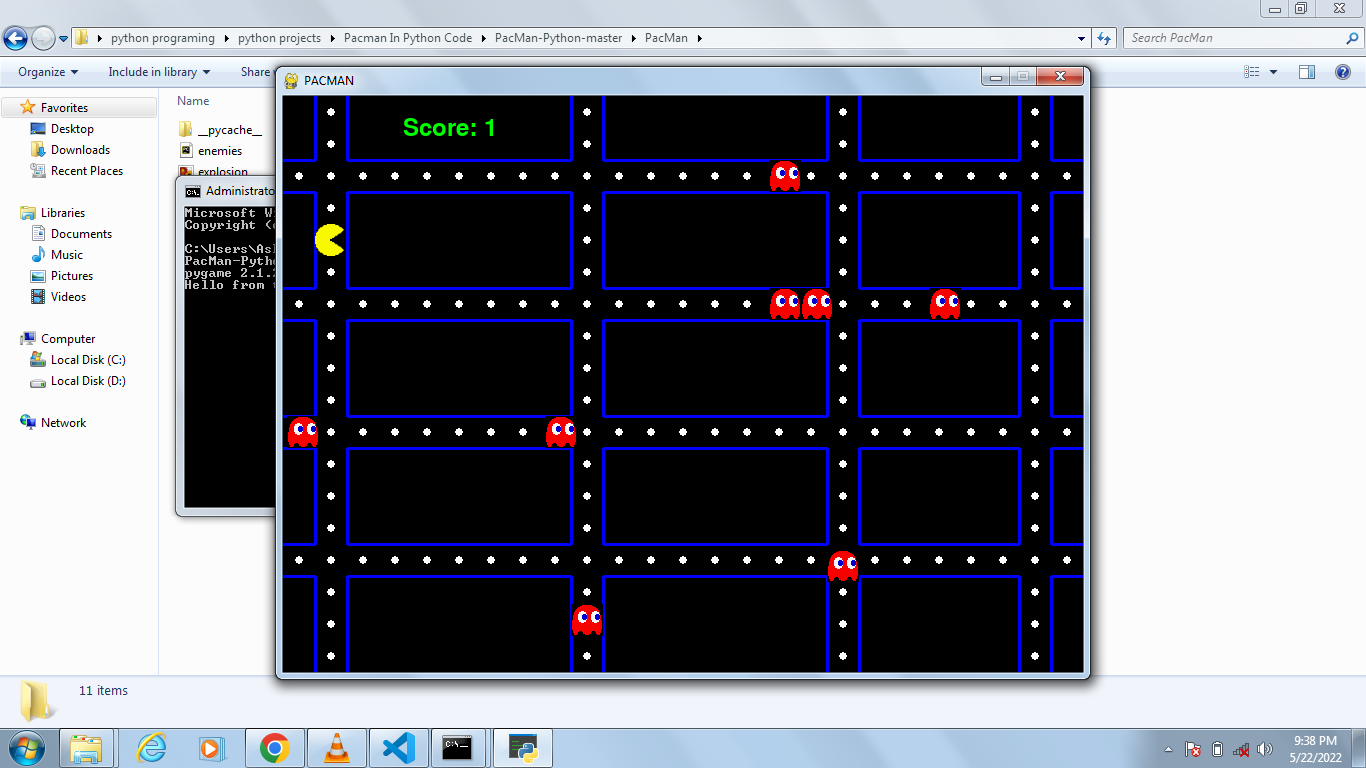Launch Google Chrome from the taskbar
The width and height of the screenshot is (1366, 768).
coord(275,747)
